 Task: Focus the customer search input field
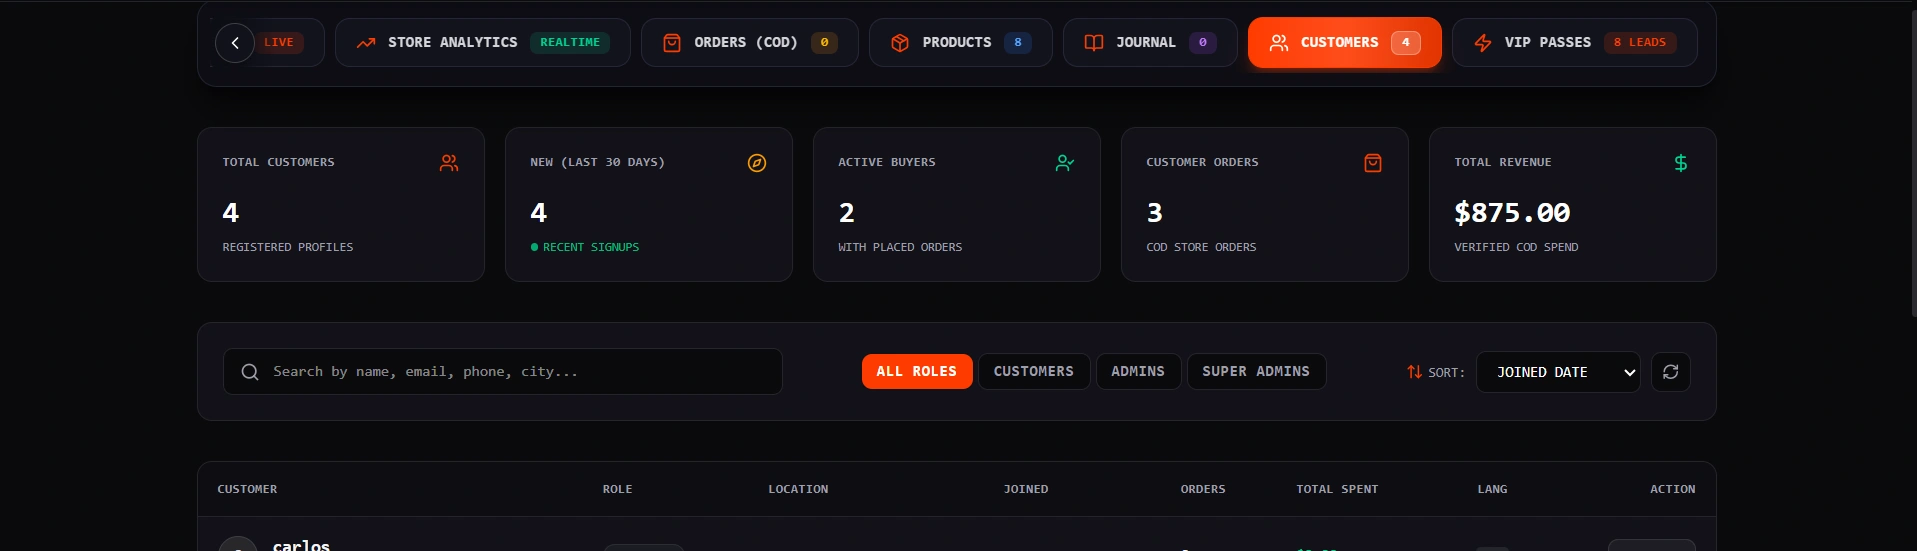click(x=503, y=372)
